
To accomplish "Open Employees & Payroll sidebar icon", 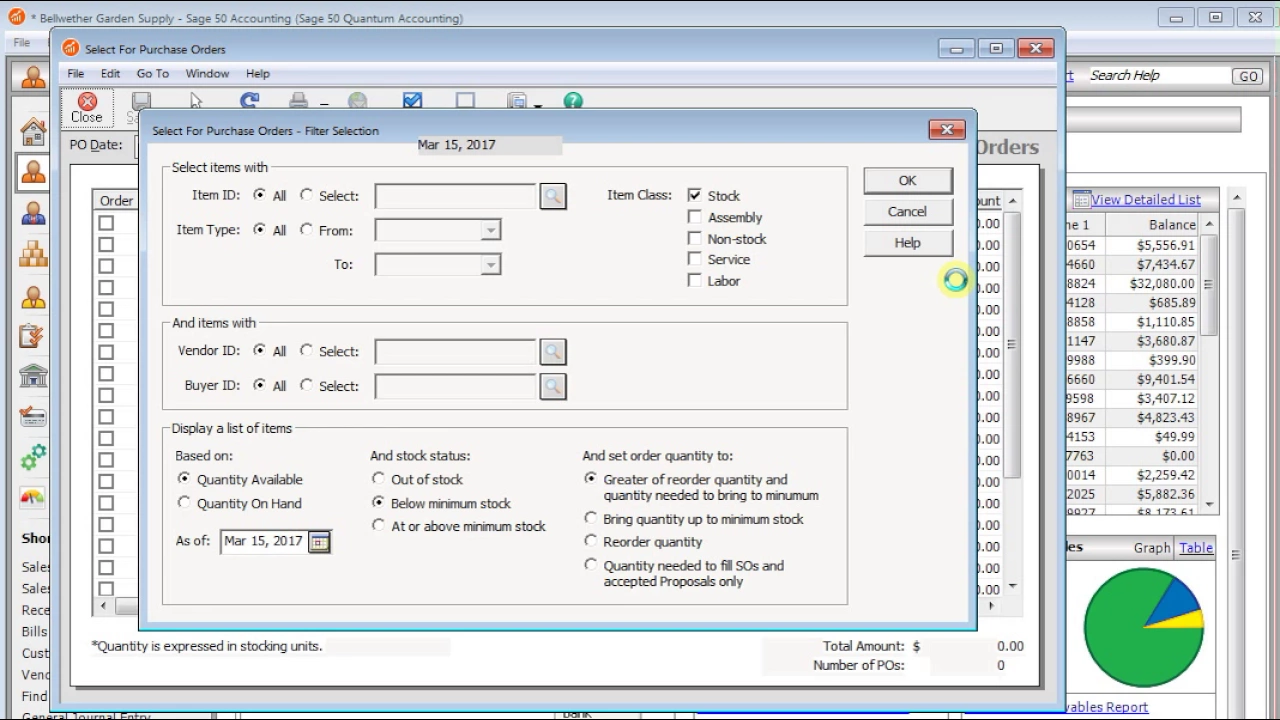I will click(33, 297).
